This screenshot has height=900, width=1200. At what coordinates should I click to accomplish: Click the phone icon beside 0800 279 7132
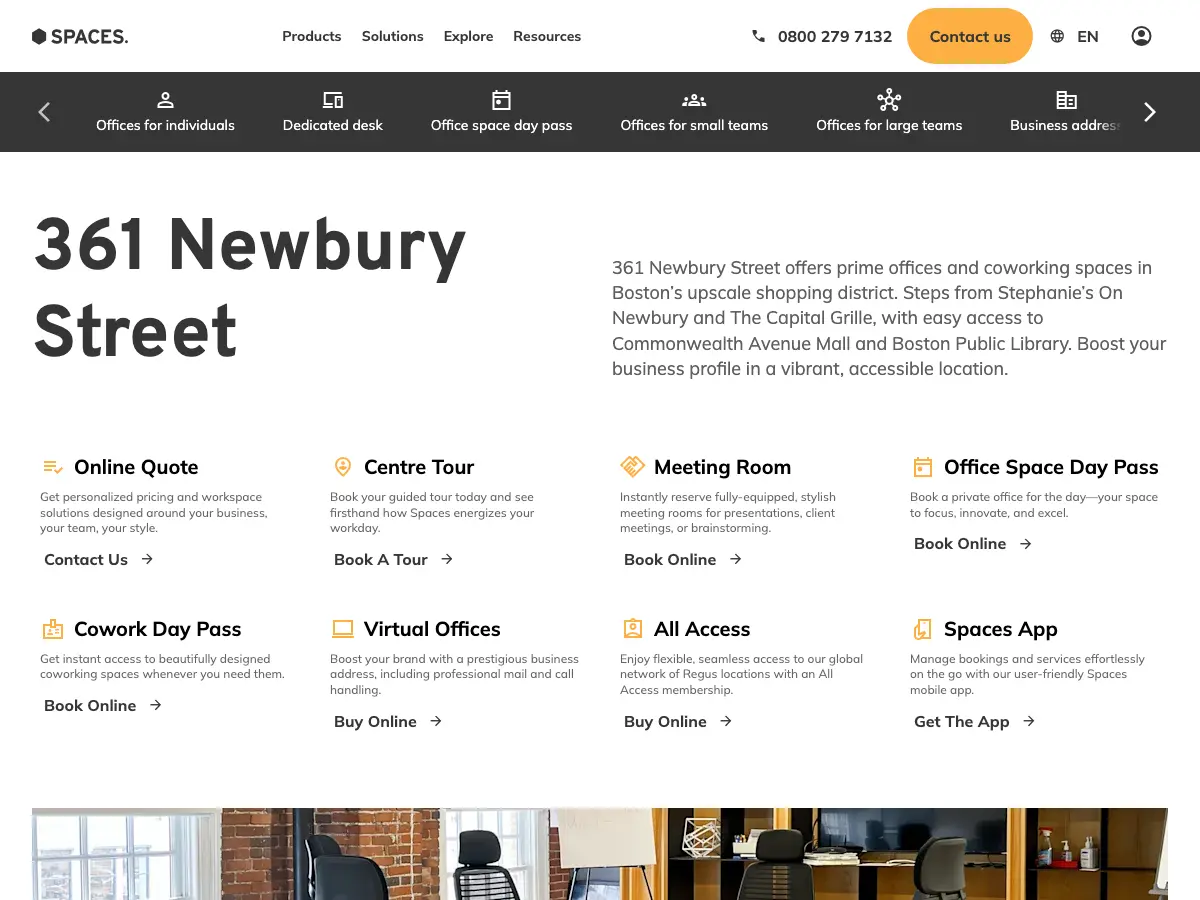758,36
